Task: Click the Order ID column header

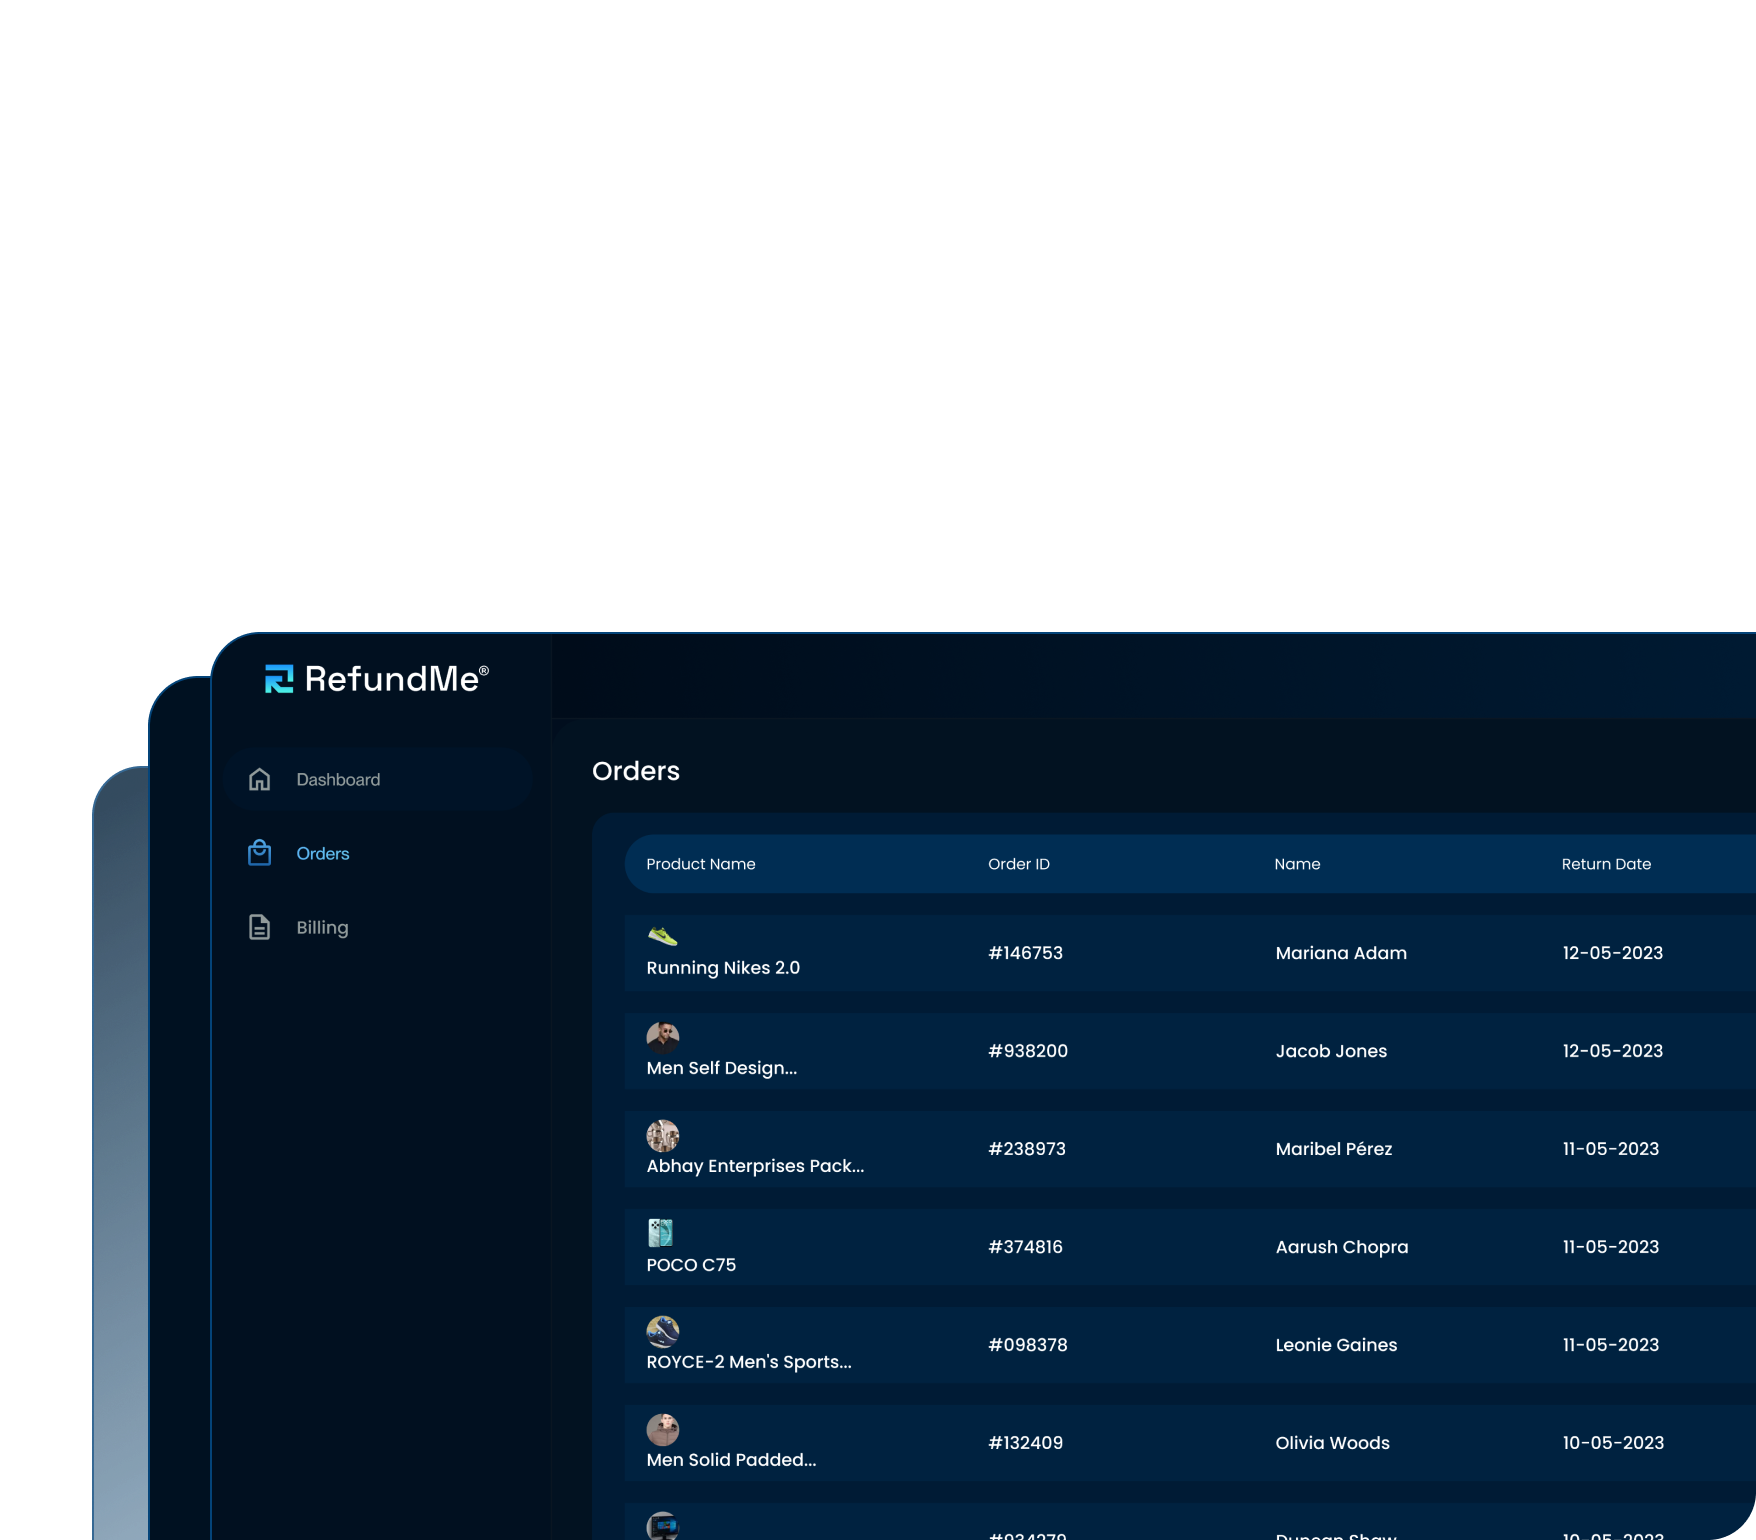Action: [x=1018, y=864]
